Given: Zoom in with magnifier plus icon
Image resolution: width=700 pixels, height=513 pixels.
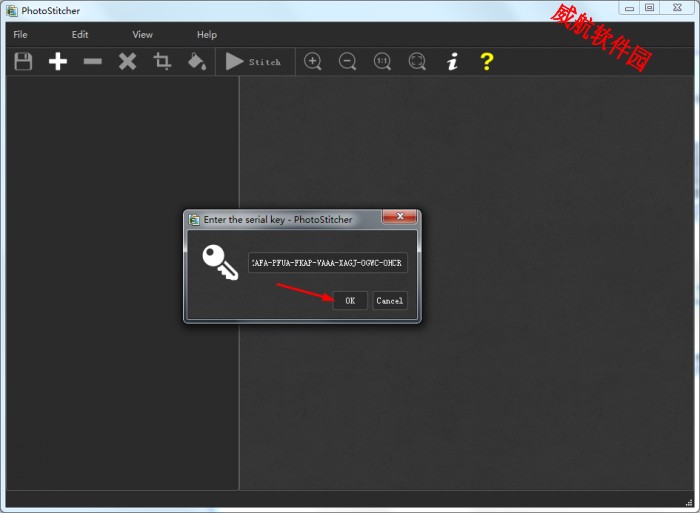Looking at the screenshot, I should [312, 62].
